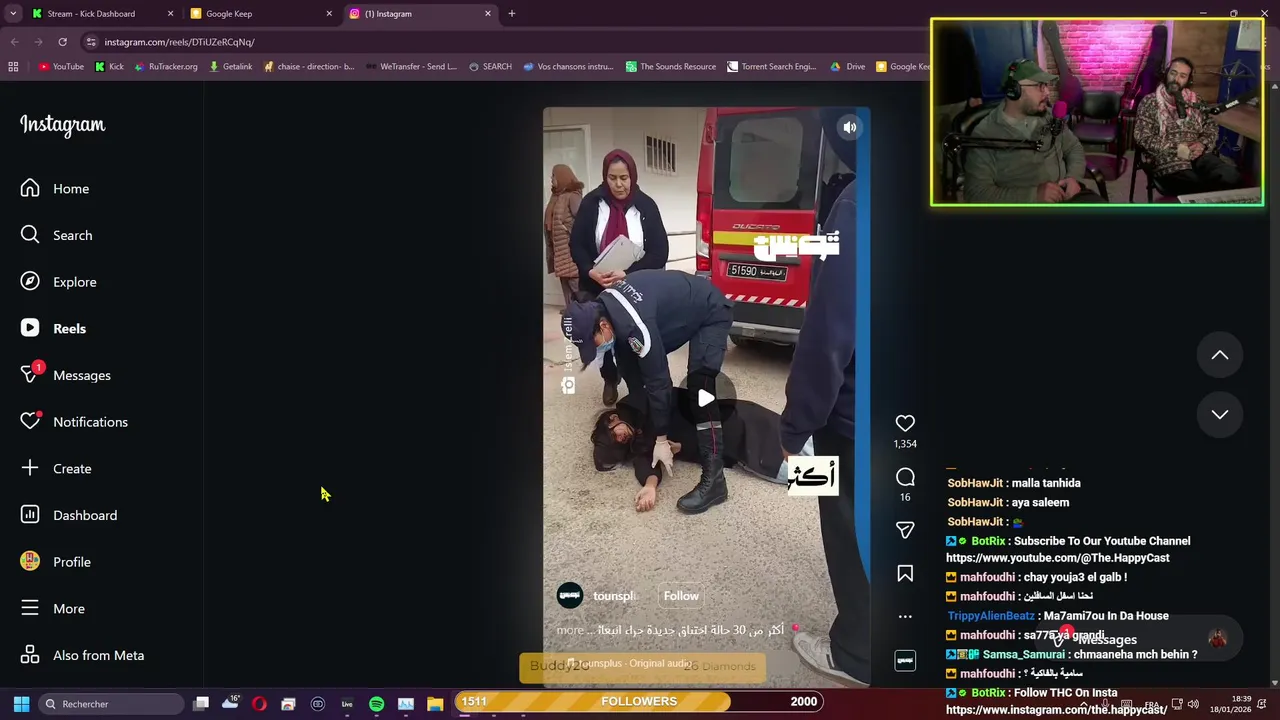Open the Dashboard sidebar item

(x=68, y=515)
